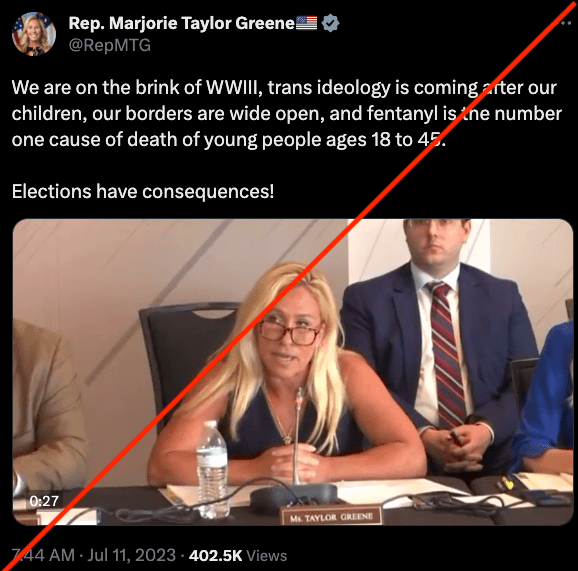Click the 0:27 video duration badge
The height and width of the screenshot is (571, 578).
tap(44, 501)
